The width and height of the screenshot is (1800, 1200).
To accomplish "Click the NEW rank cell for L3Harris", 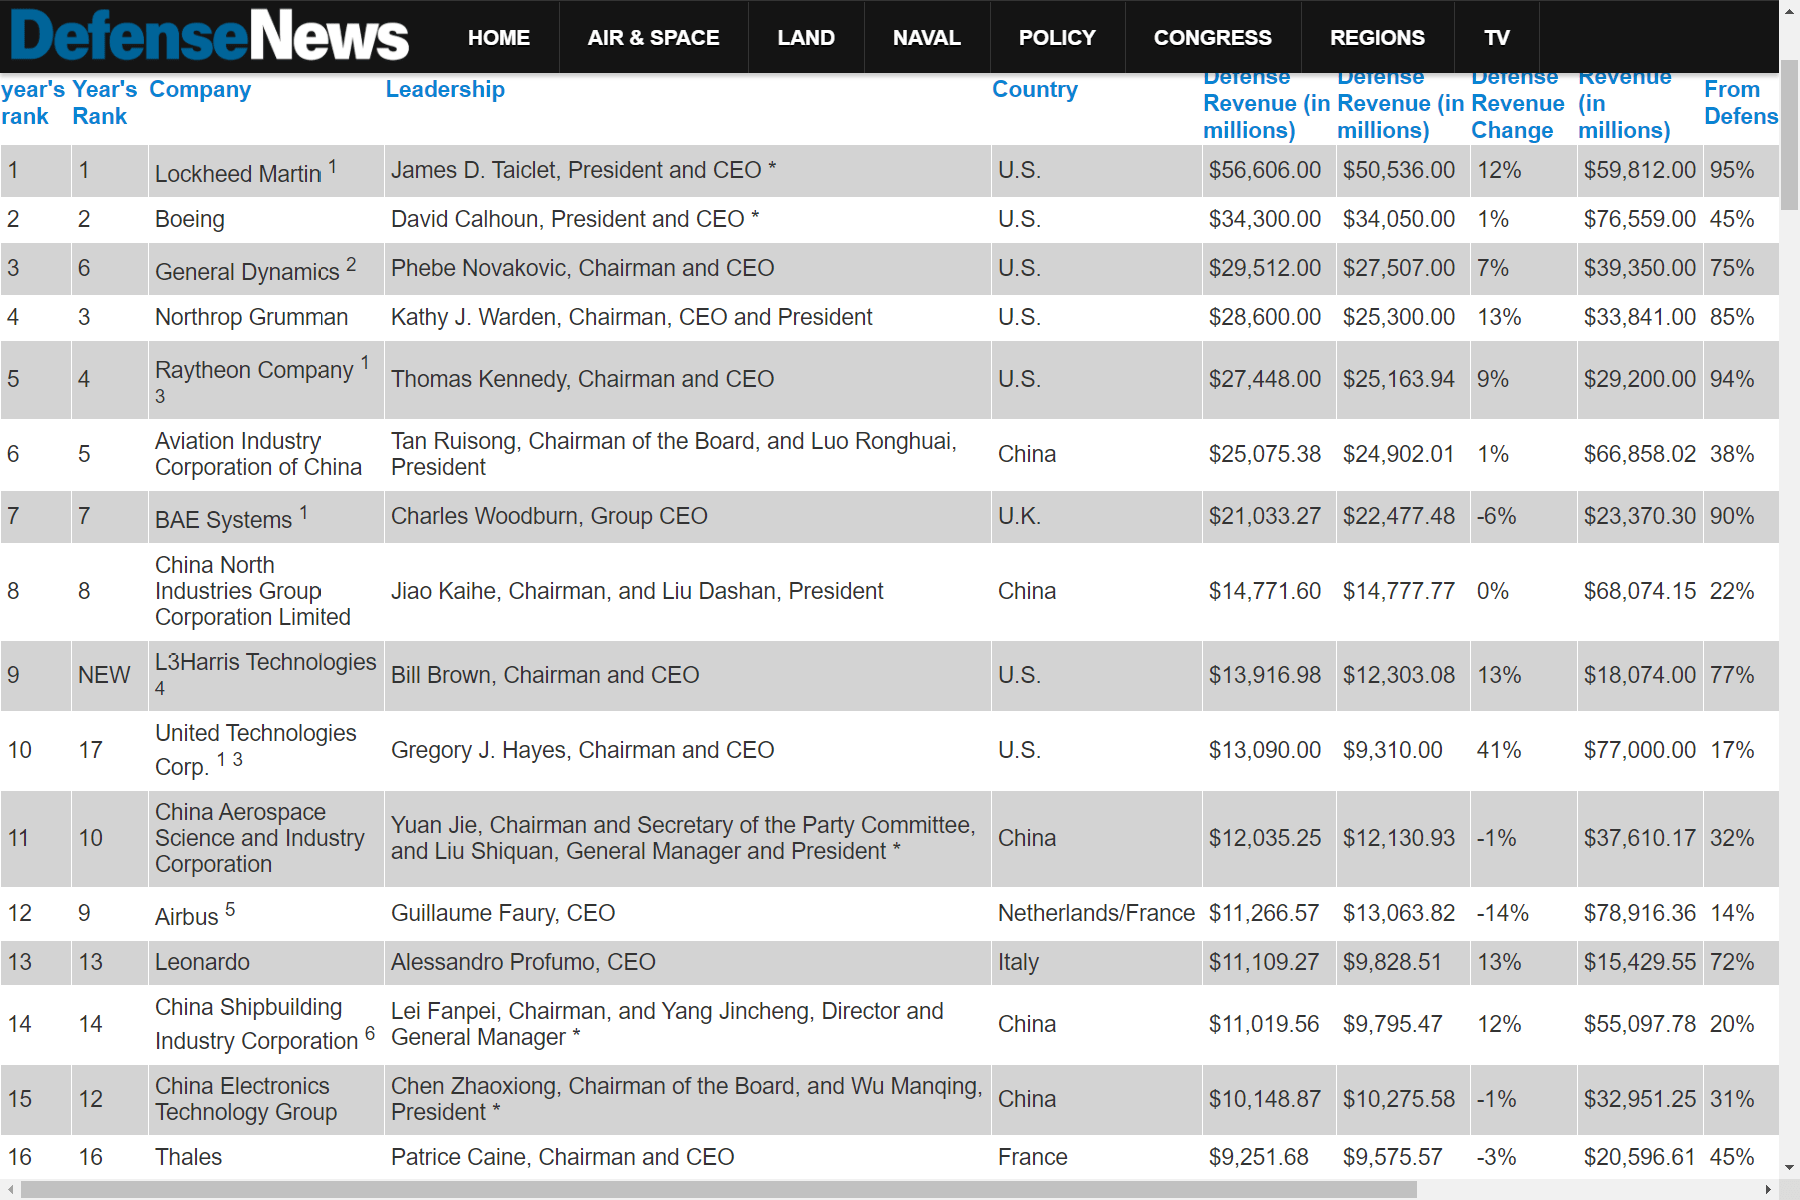I will coord(109,676).
